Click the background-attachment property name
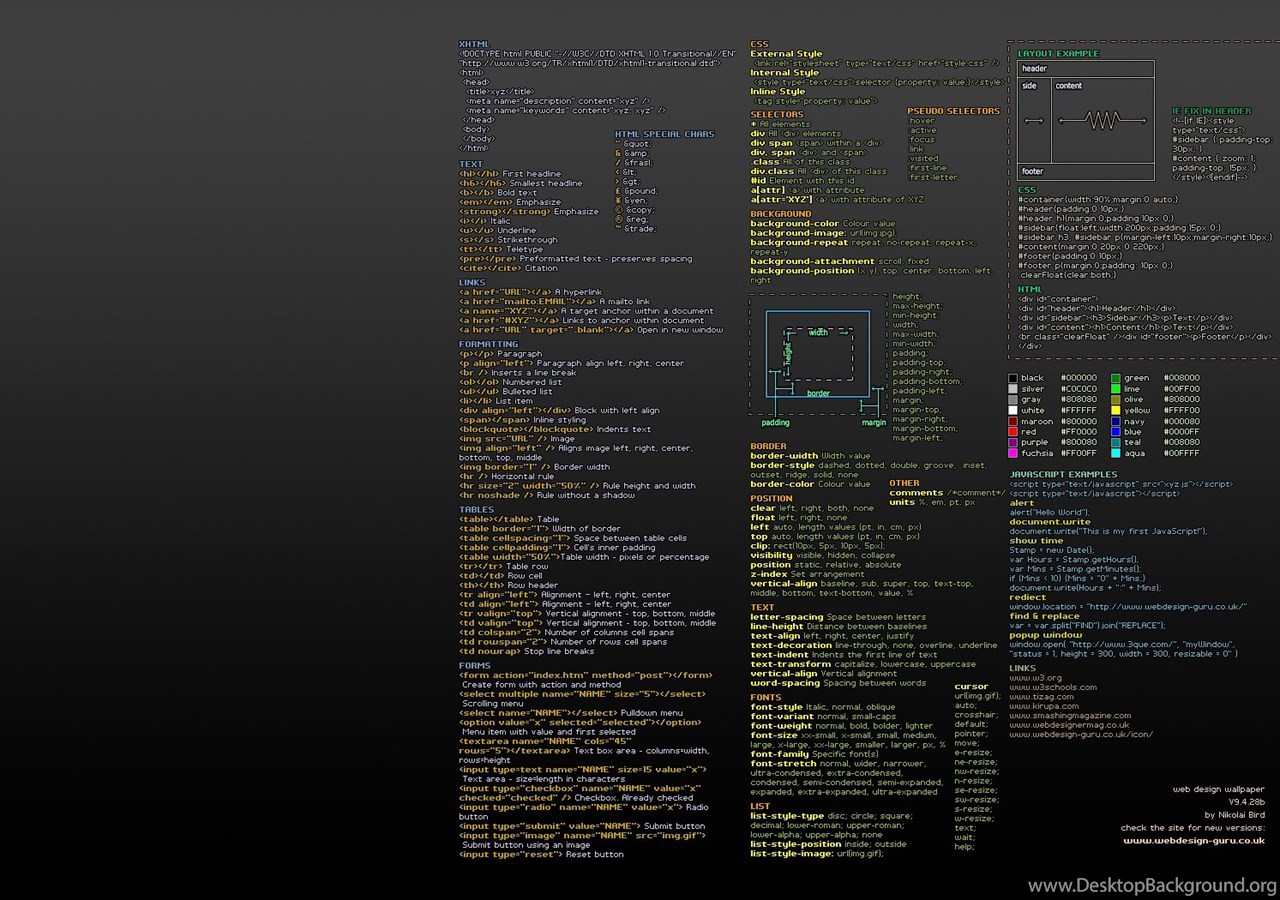This screenshot has width=1280, height=900. coord(812,261)
